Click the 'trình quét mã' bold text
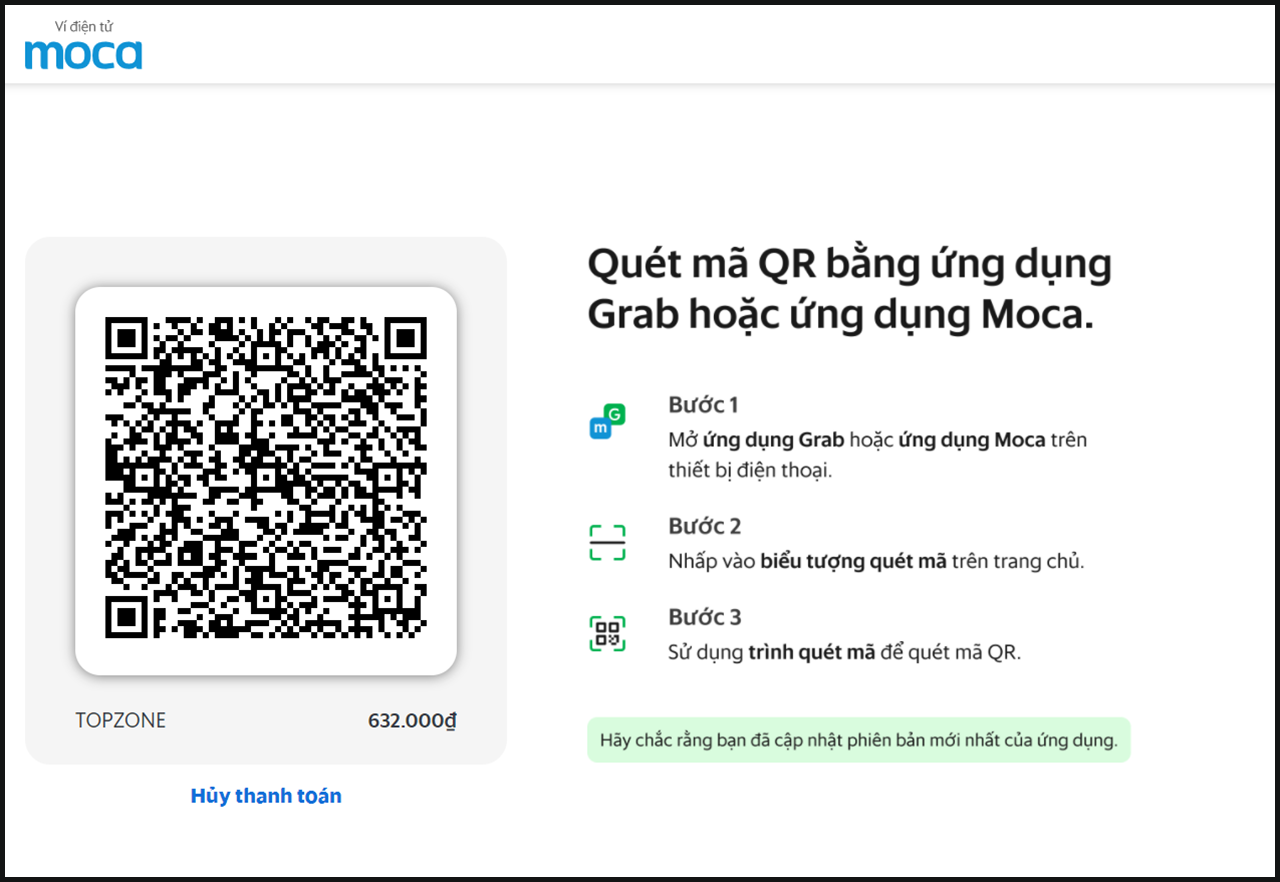The height and width of the screenshot is (882, 1280). 812,652
